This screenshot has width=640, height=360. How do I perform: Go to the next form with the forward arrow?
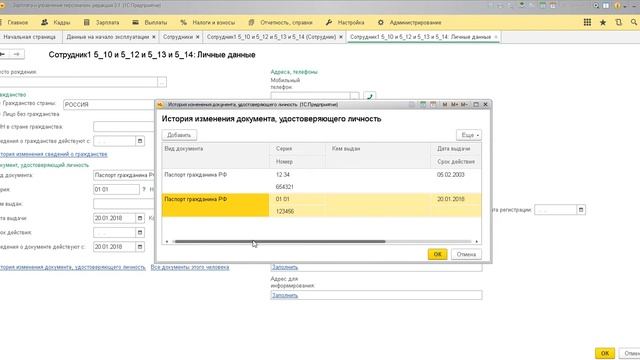point(17,54)
